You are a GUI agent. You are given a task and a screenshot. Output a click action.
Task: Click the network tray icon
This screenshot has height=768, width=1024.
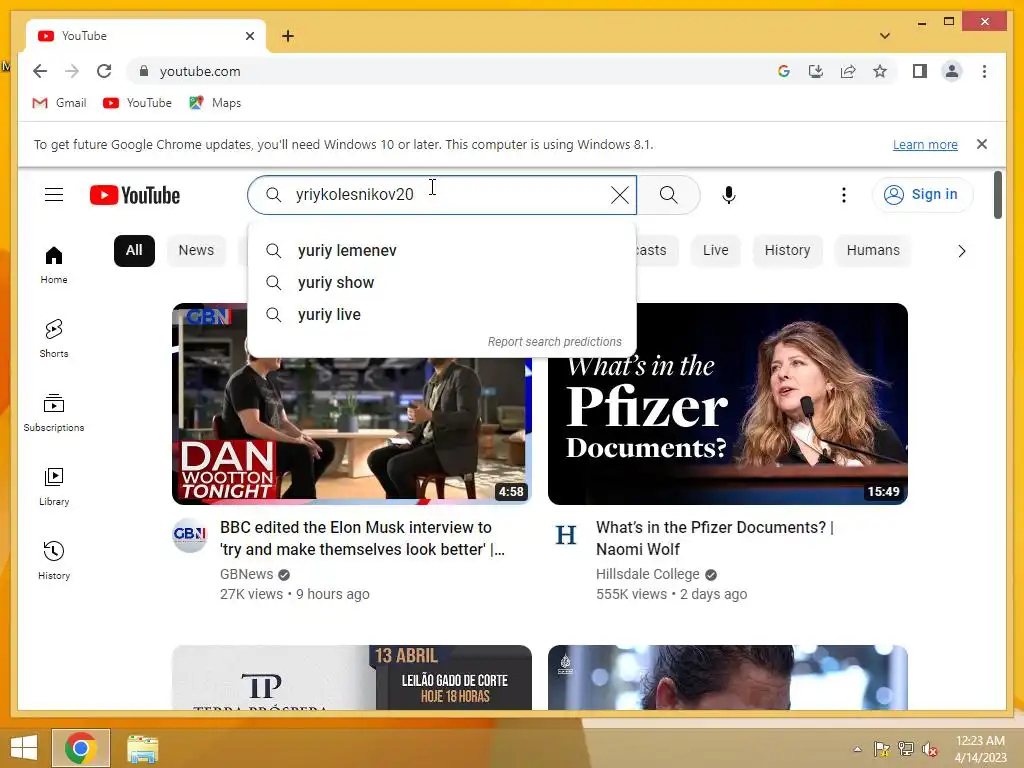(906, 749)
